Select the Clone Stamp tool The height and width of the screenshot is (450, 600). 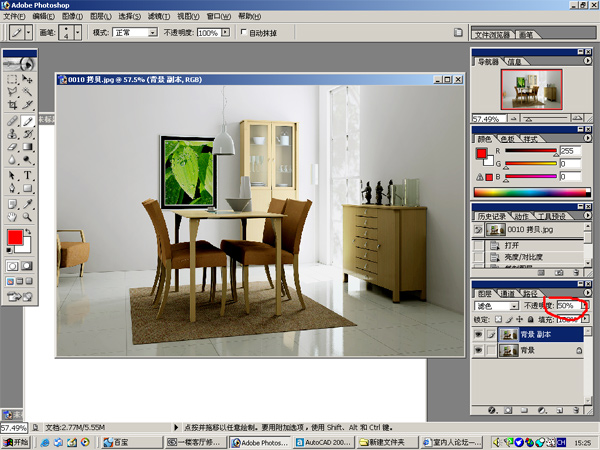click(12, 134)
